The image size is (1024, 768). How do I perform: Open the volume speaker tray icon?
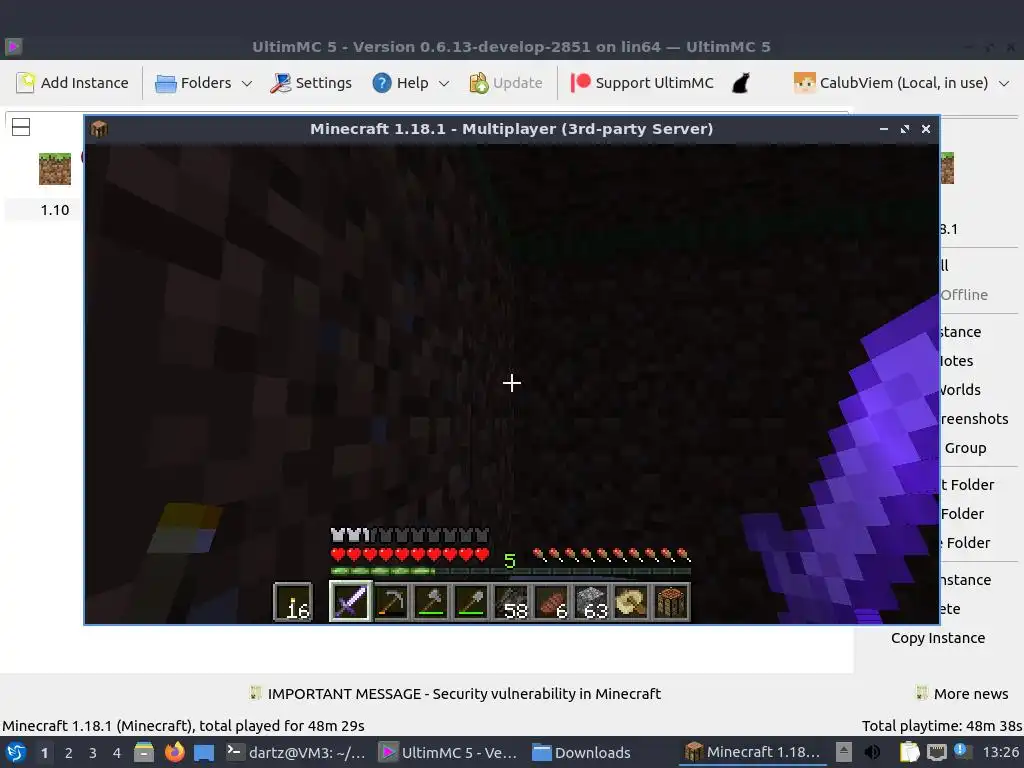[x=872, y=752]
